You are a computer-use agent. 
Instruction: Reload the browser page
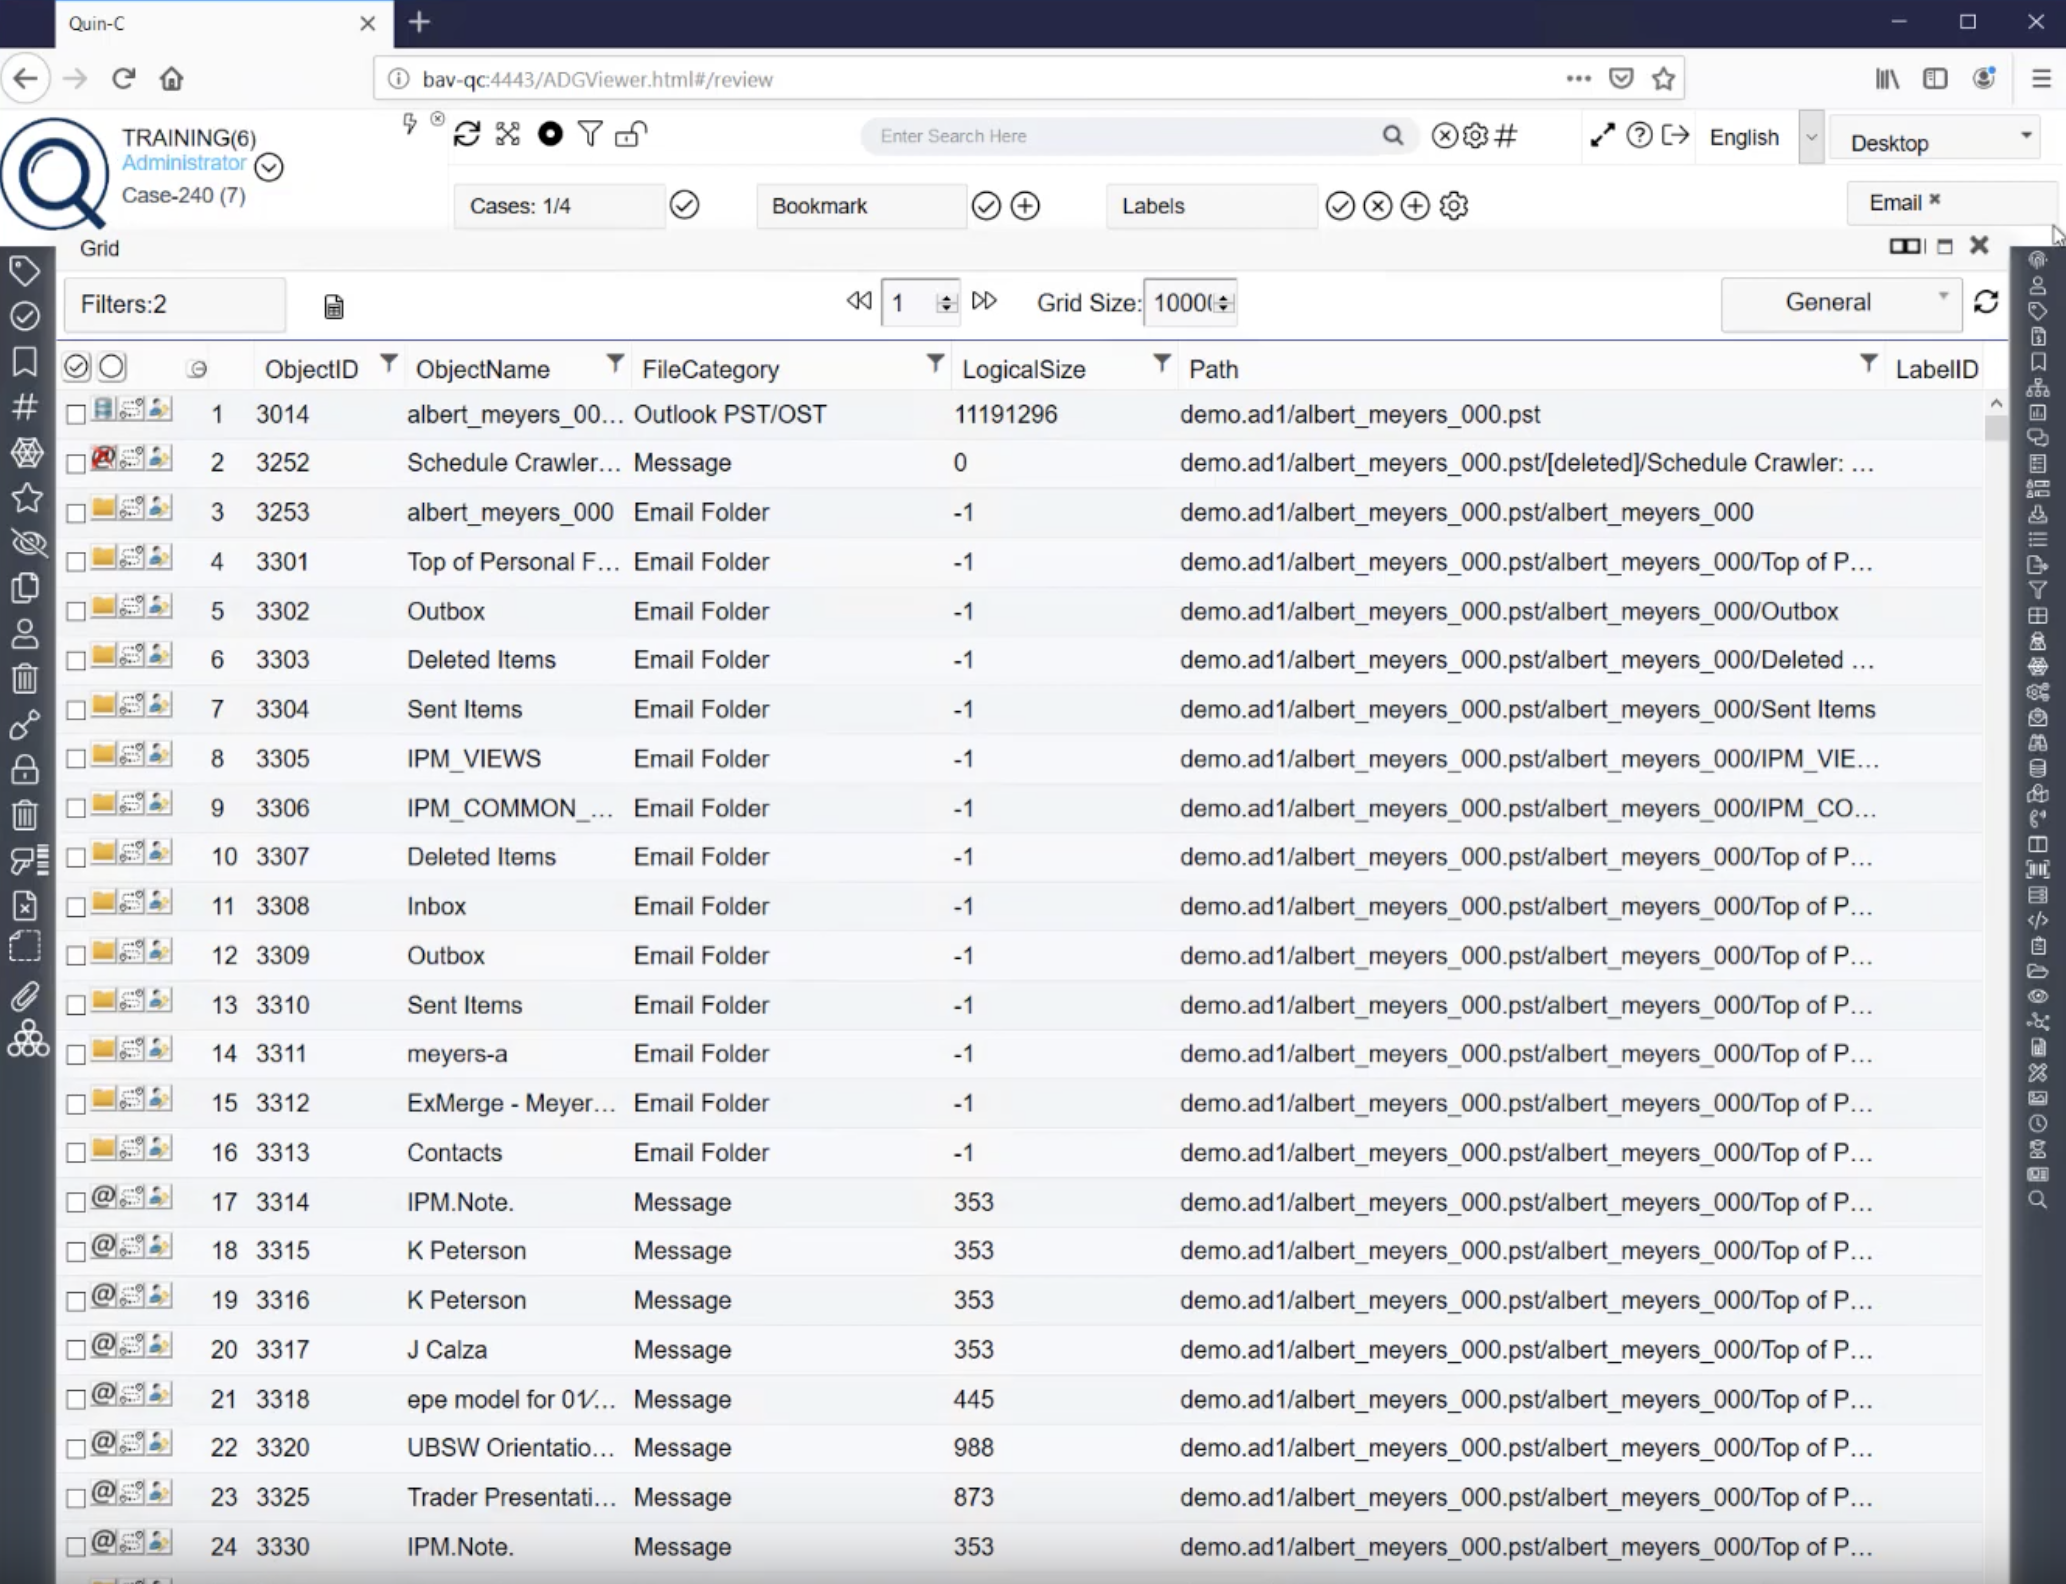coord(123,79)
